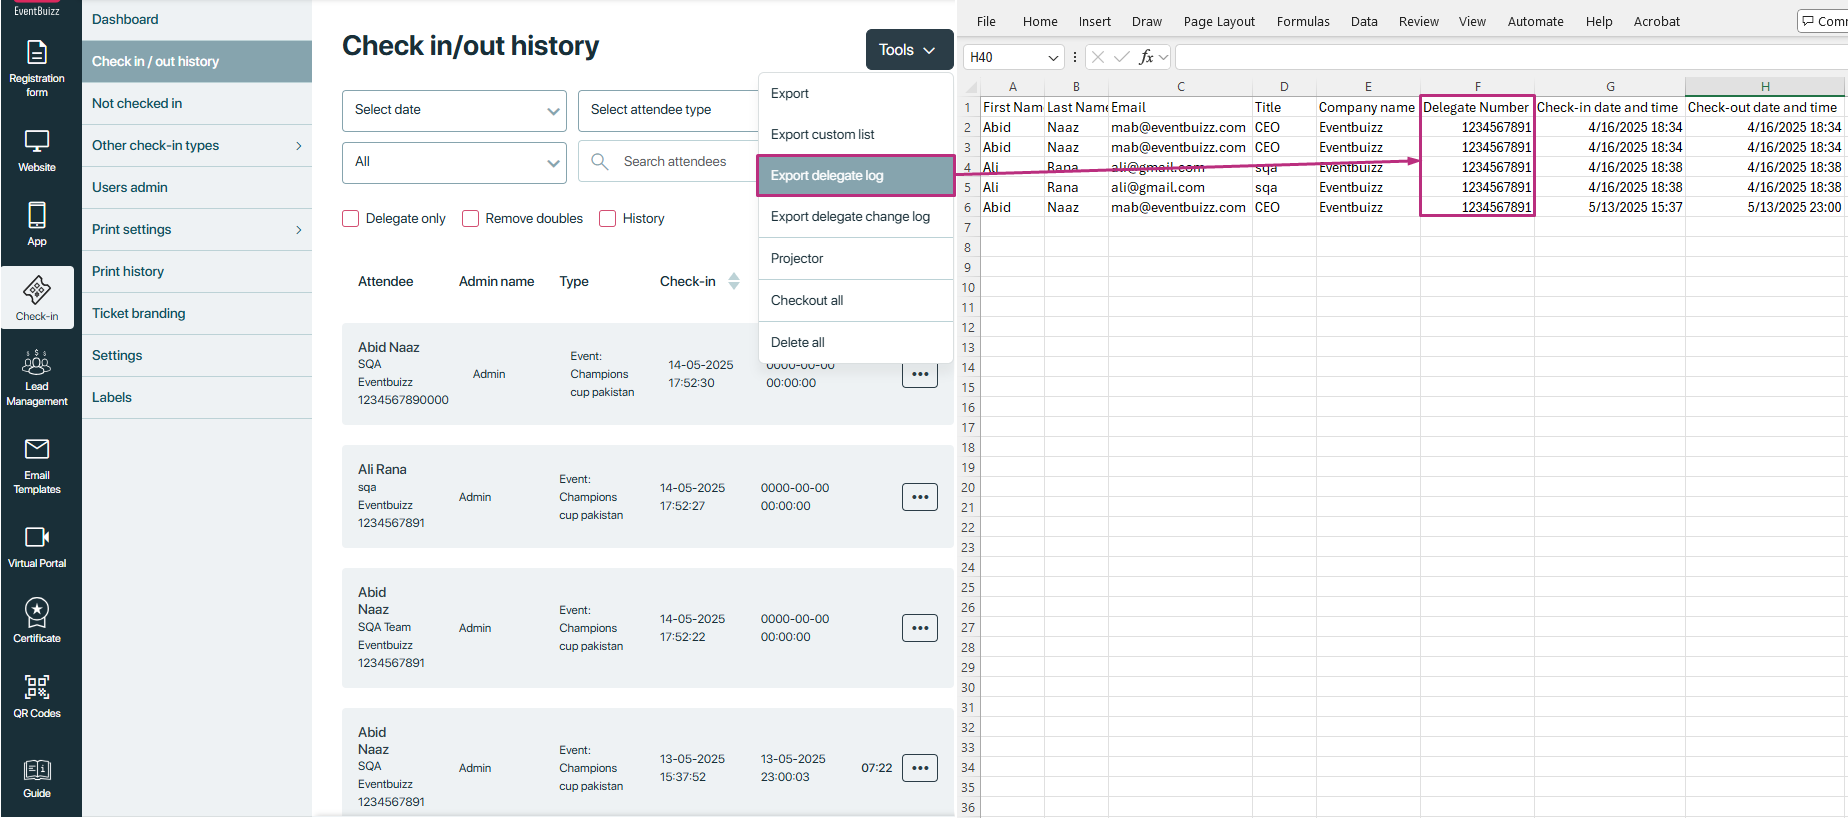Image resolution: width=1848 pixels, height=818 pixels.
Task: Open the QR Codes icon
Action: point(37,687)
